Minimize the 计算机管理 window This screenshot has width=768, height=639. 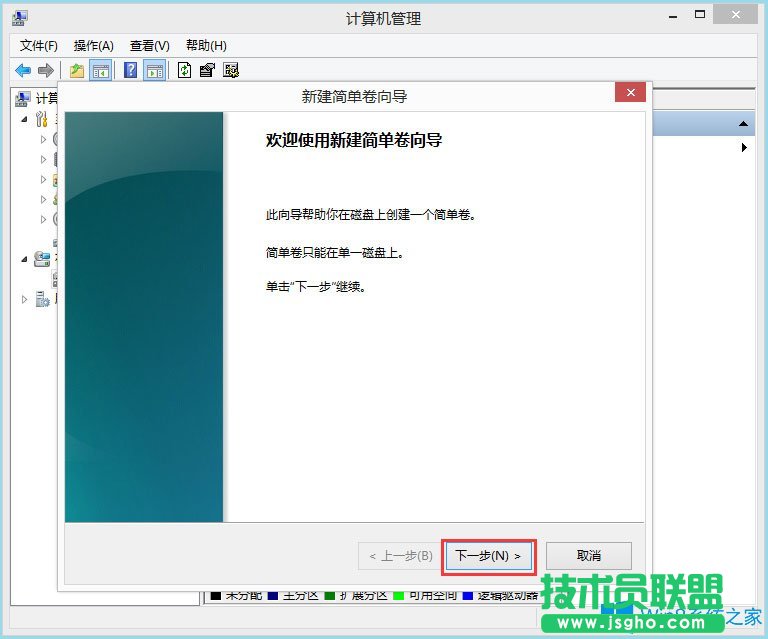click(673, 16)
